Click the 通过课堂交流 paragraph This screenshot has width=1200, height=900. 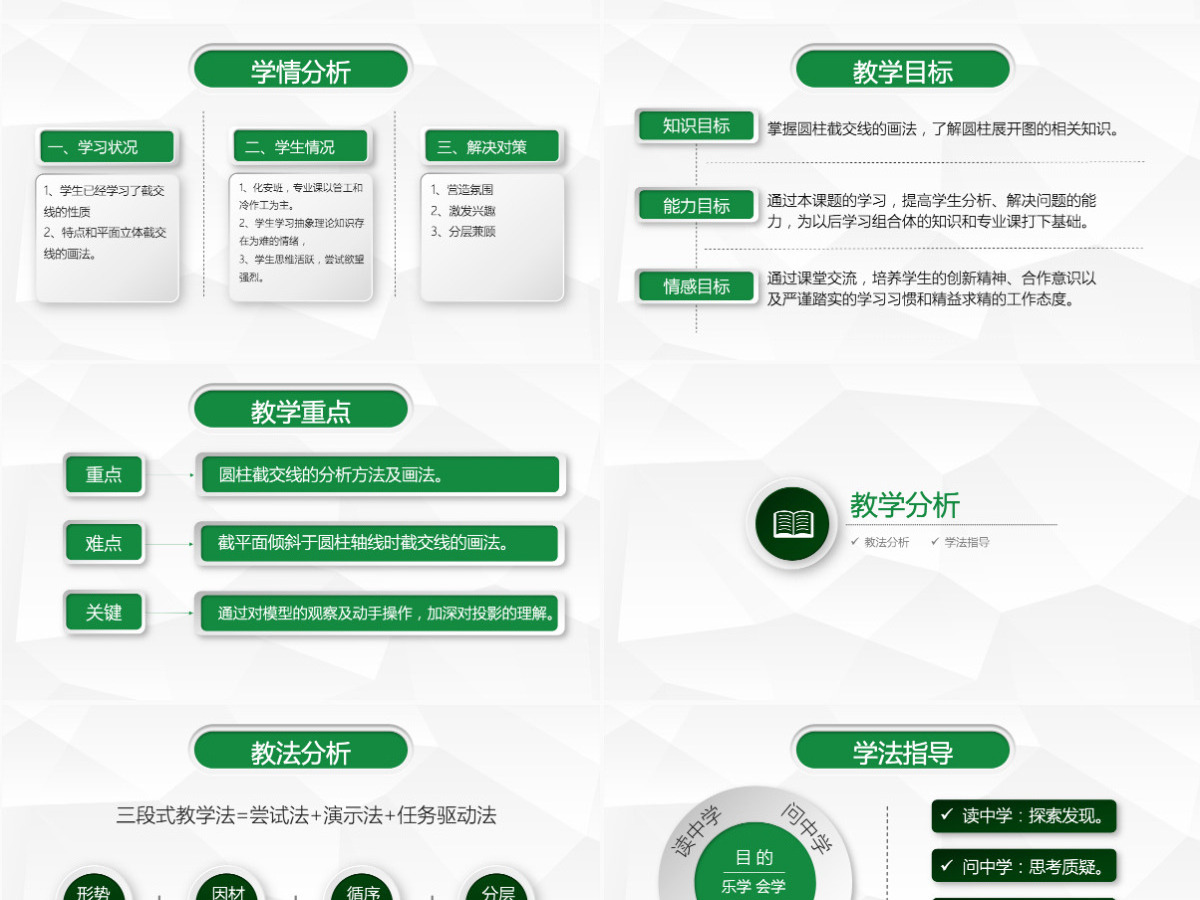931,288
